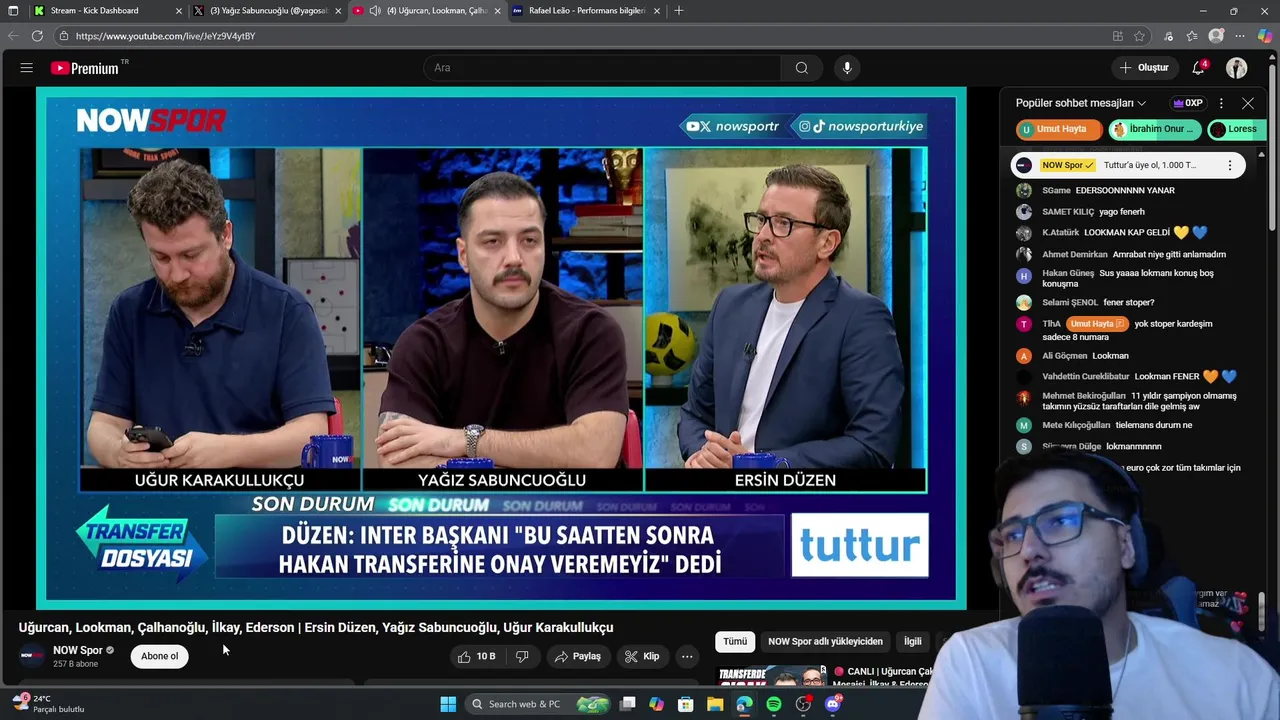Open File Explorer from taskbar
This screenshot has width=1280, height=720.
[x=715, y=704]
